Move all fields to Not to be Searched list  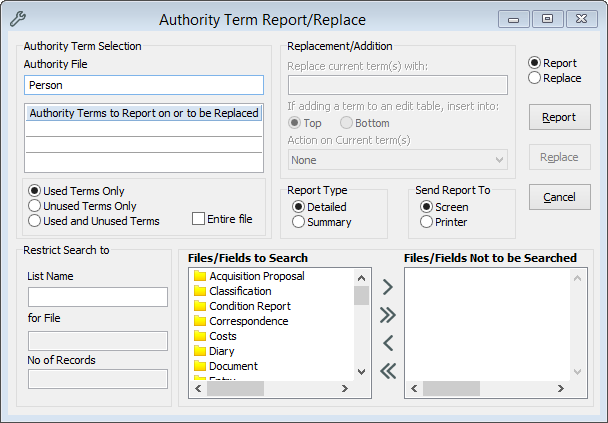(388, 315)
